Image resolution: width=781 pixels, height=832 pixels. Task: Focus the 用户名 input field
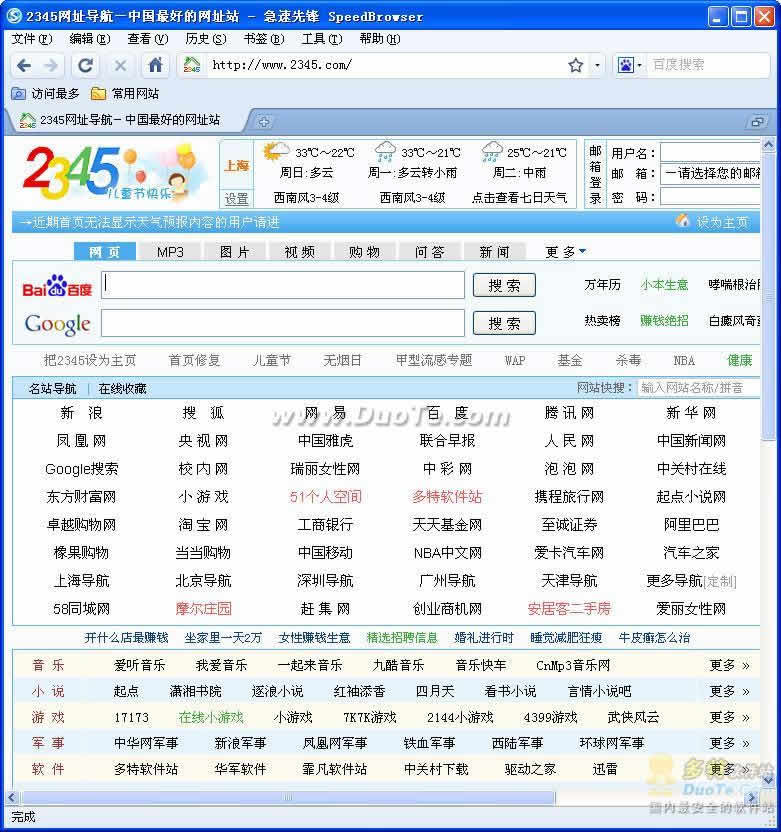(x=710, y=152)
